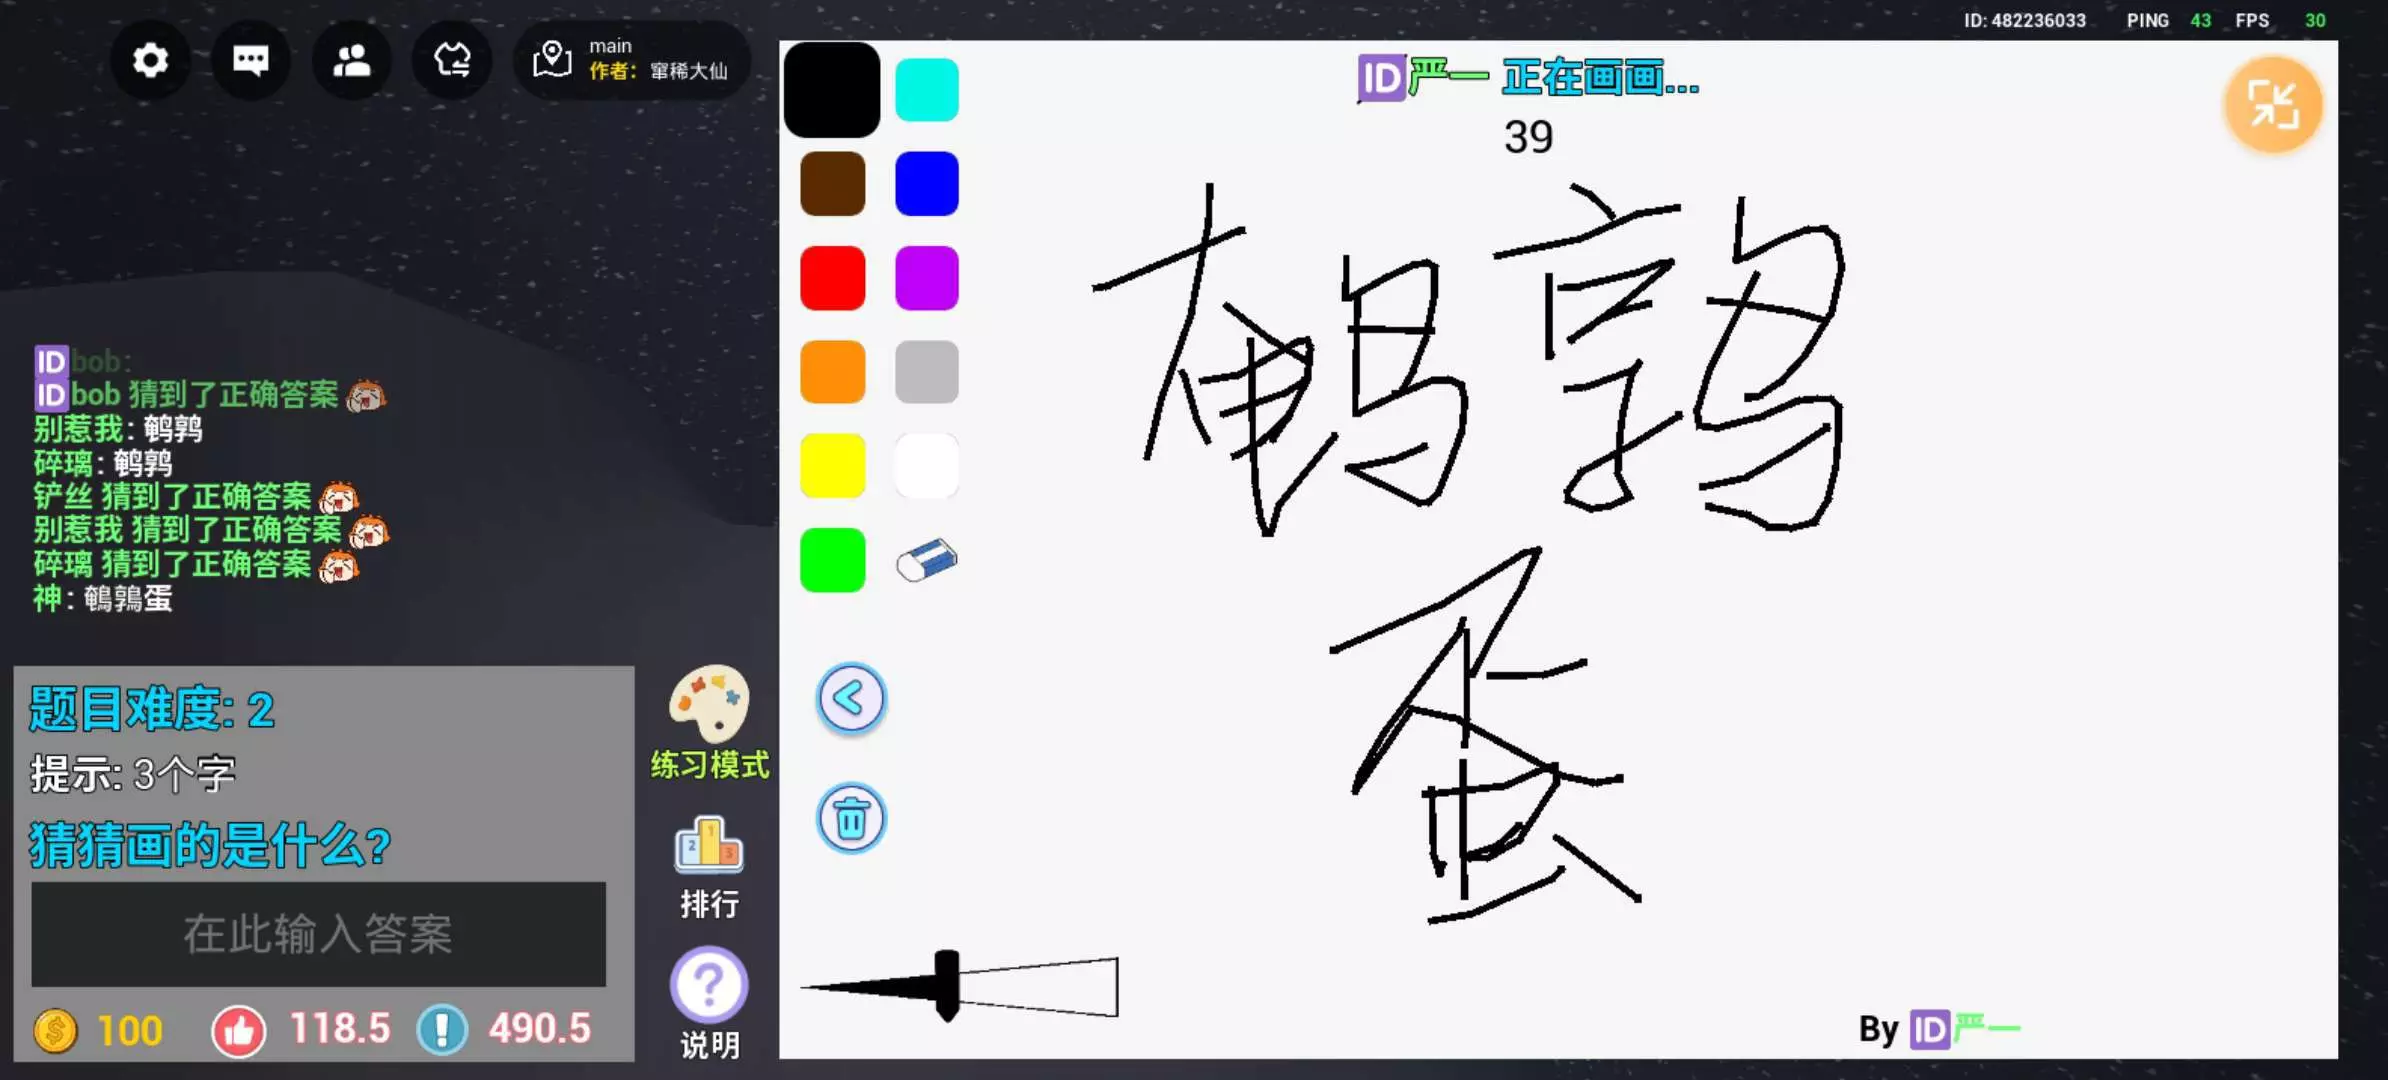This screenshot has width=2388, height=1080.
Task: Select the purple color swatch
Action: 926,278
